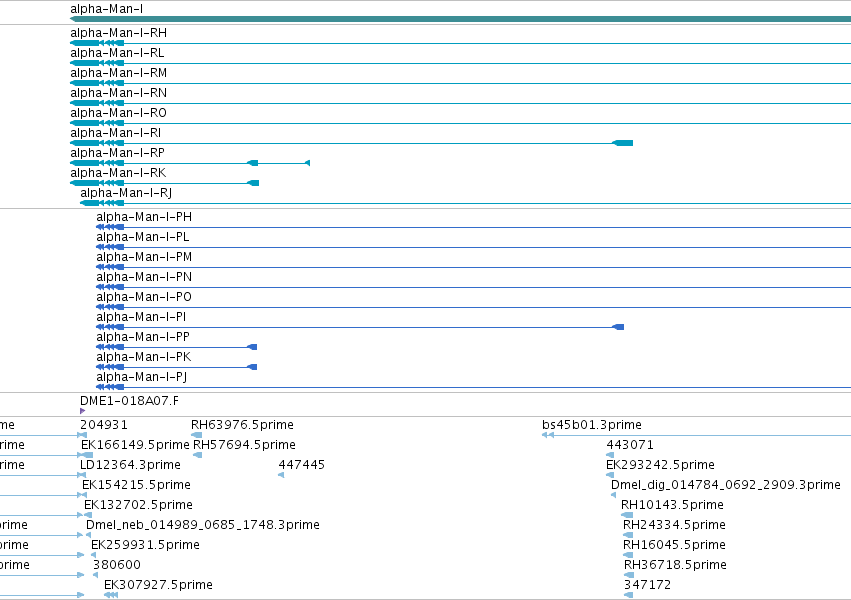Select the 443071 feature label
The image size is (851, 600).
(x=630, y=445)
